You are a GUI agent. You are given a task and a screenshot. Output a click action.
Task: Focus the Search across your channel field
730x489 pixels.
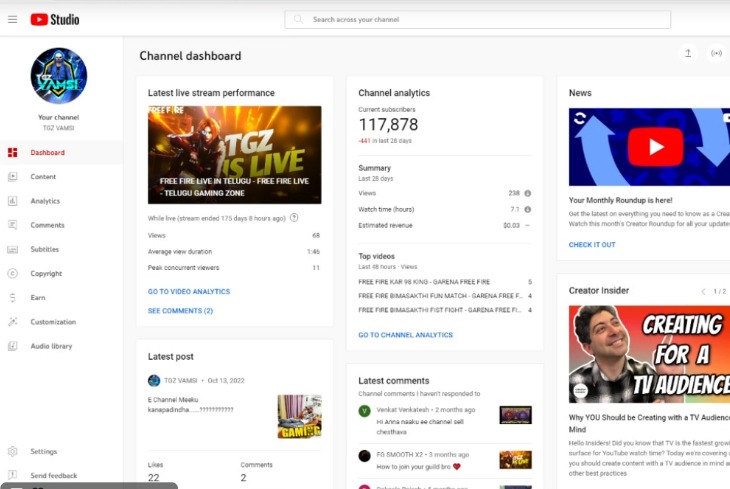coord(478,20)
